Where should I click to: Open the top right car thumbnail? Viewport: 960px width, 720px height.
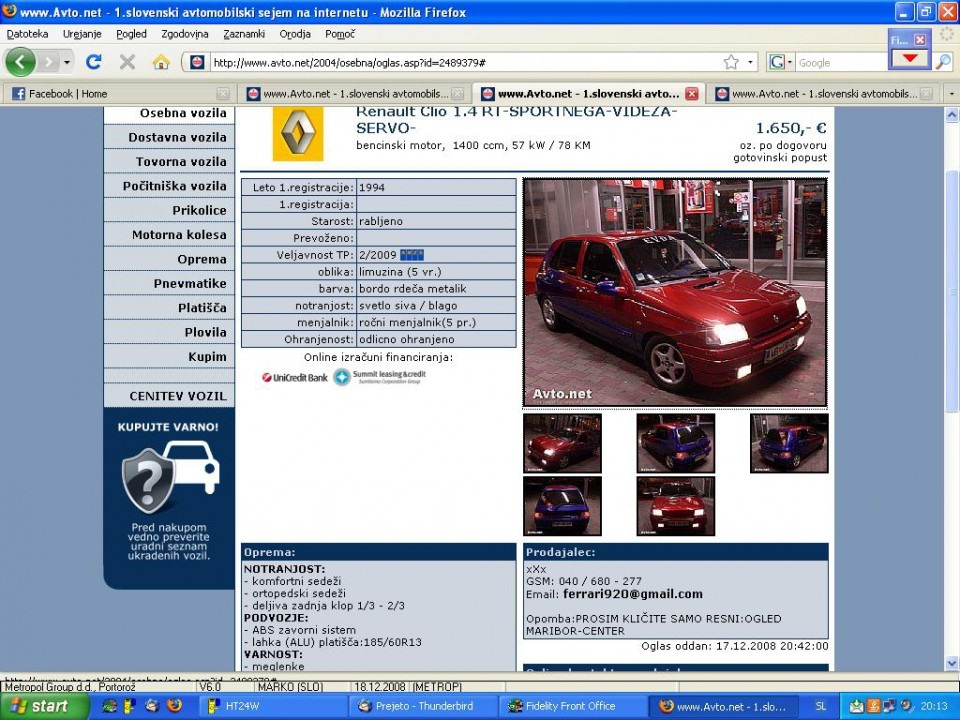(x=789, y=443)
